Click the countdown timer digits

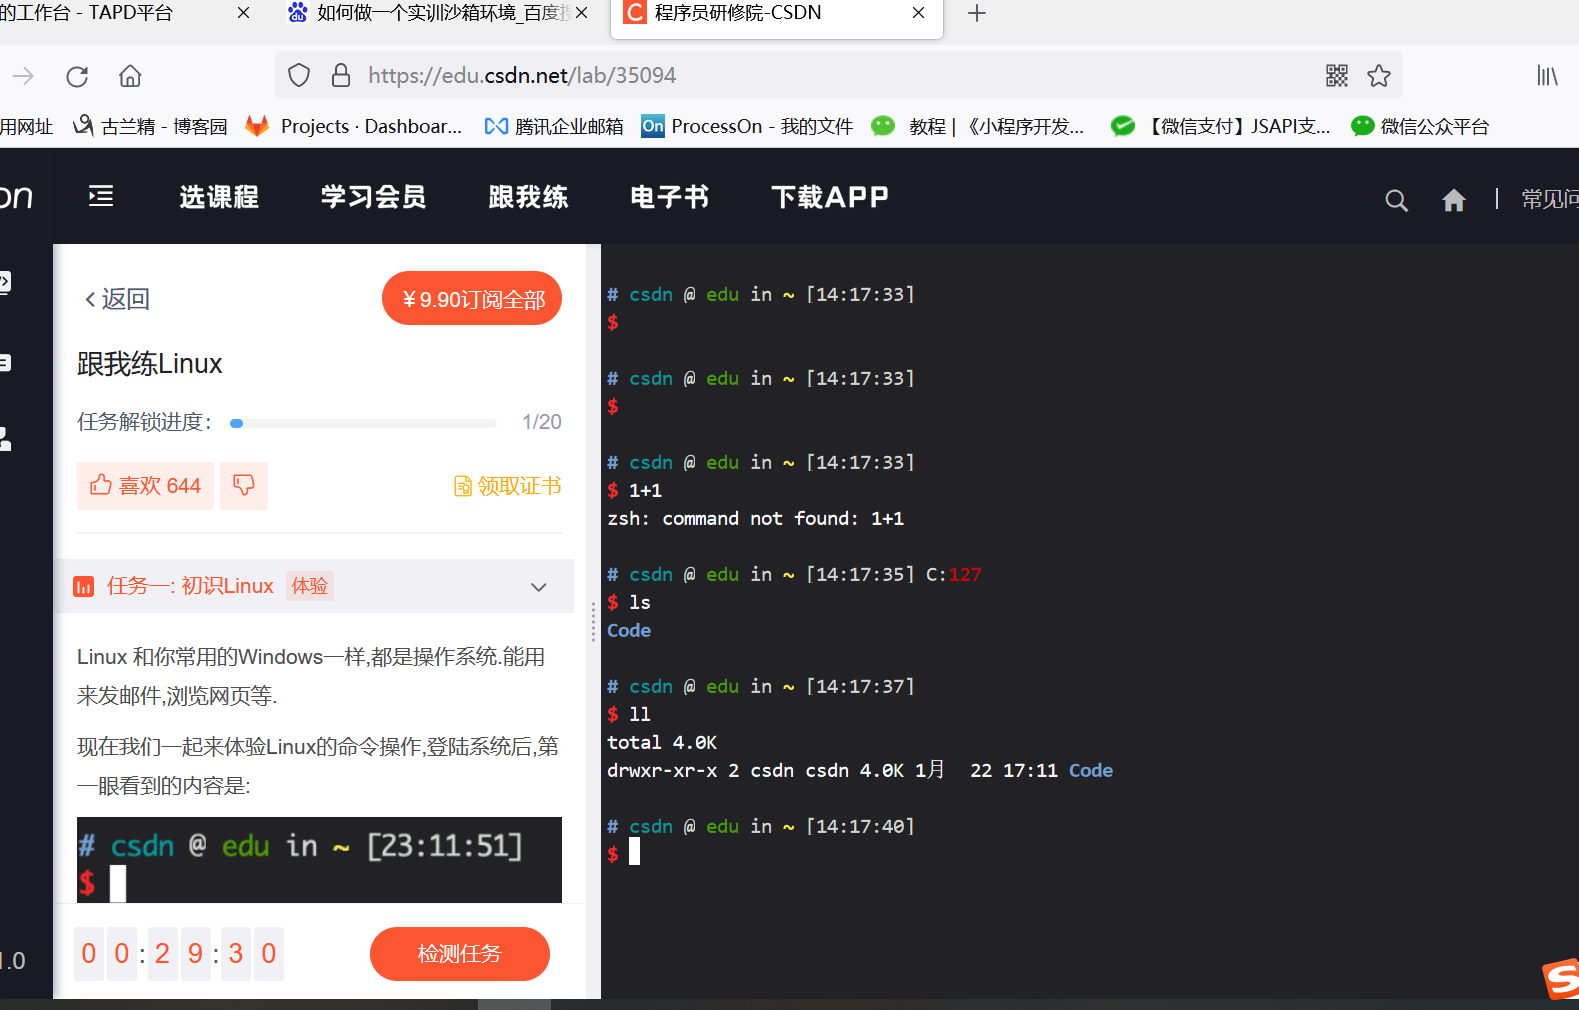click(179, 954)
